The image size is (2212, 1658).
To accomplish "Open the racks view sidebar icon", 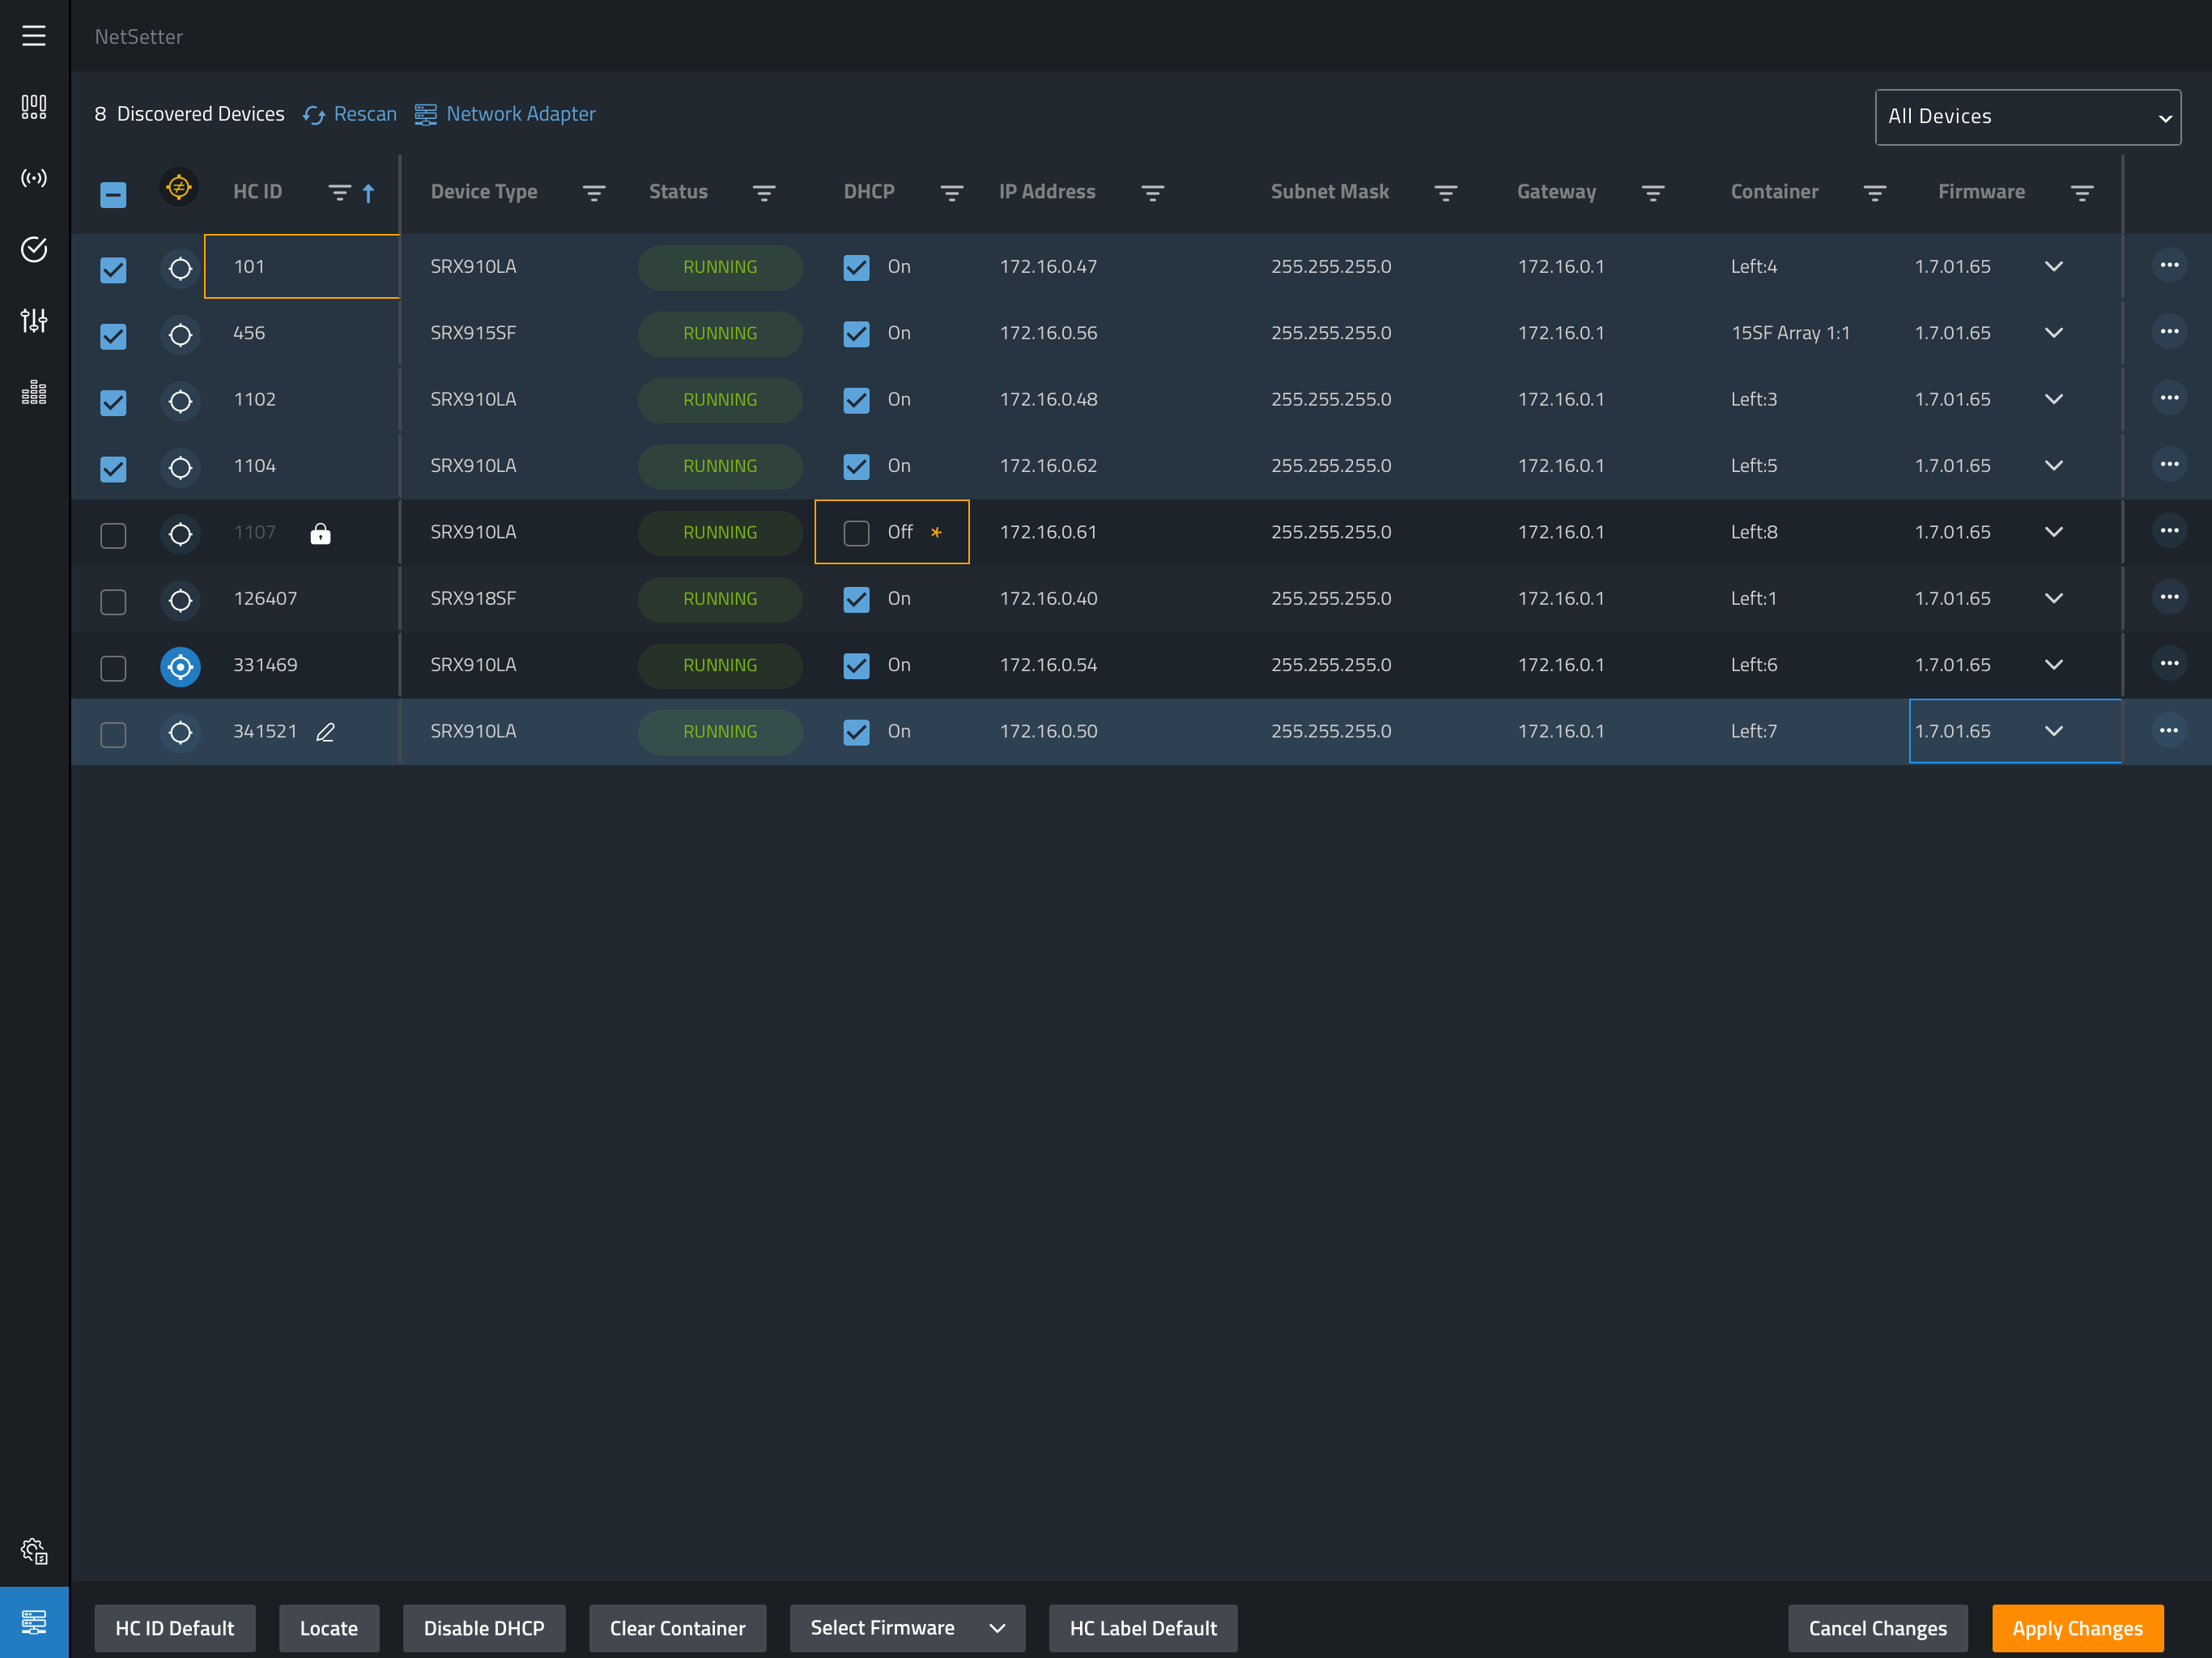I will click(34, 107).
